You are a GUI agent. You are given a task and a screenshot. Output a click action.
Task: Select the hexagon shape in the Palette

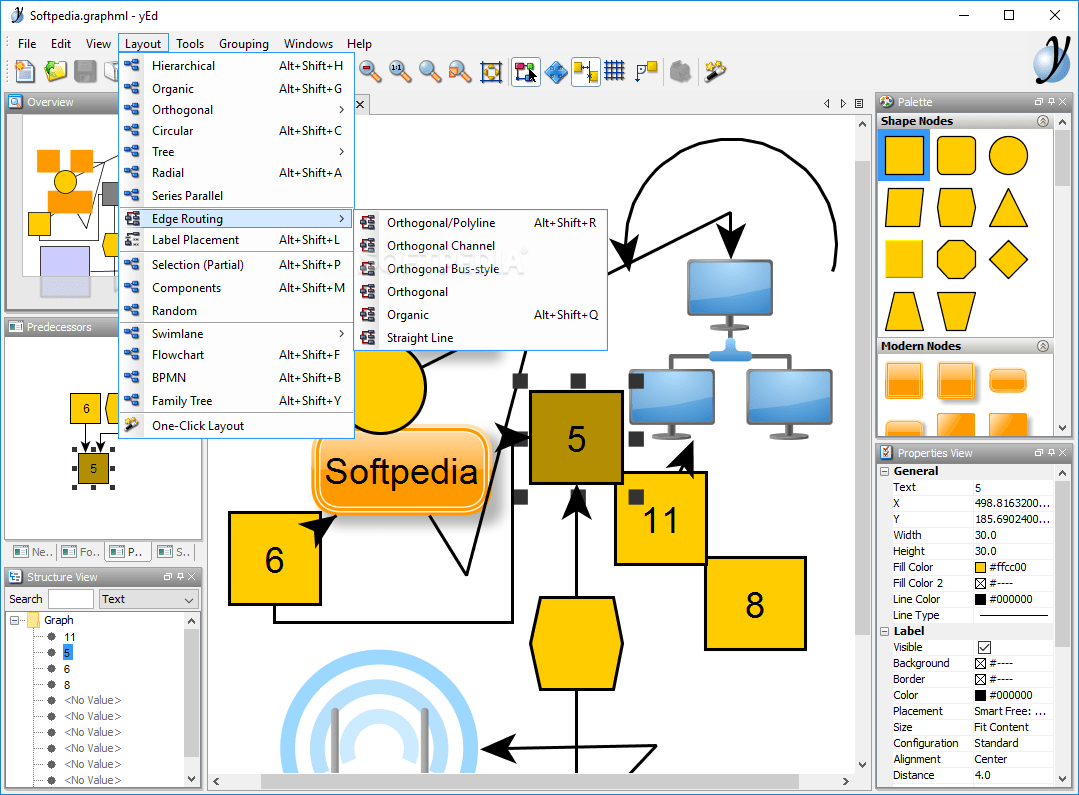click(x=956, y=208)
